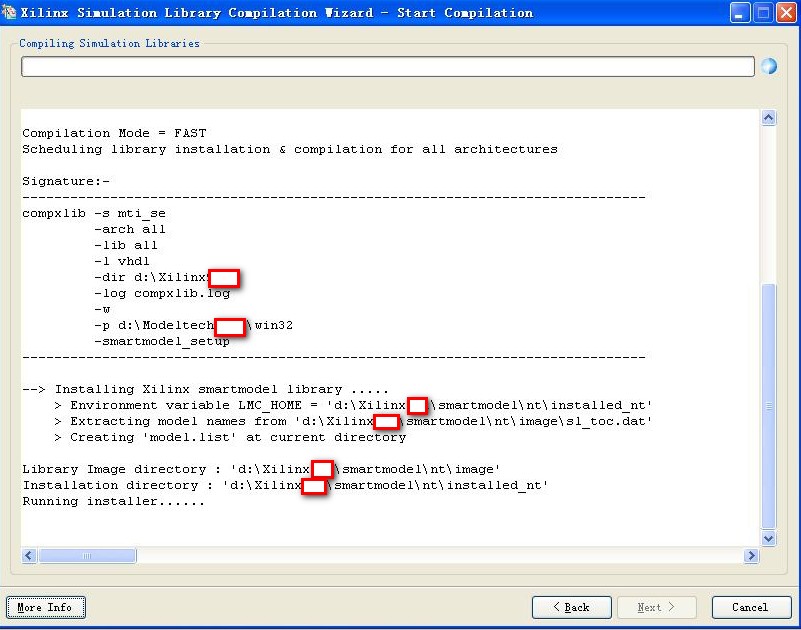This screenshot has height=630, width=801.
Task: Go back with the Back button
Action: (x=572, y=607)
